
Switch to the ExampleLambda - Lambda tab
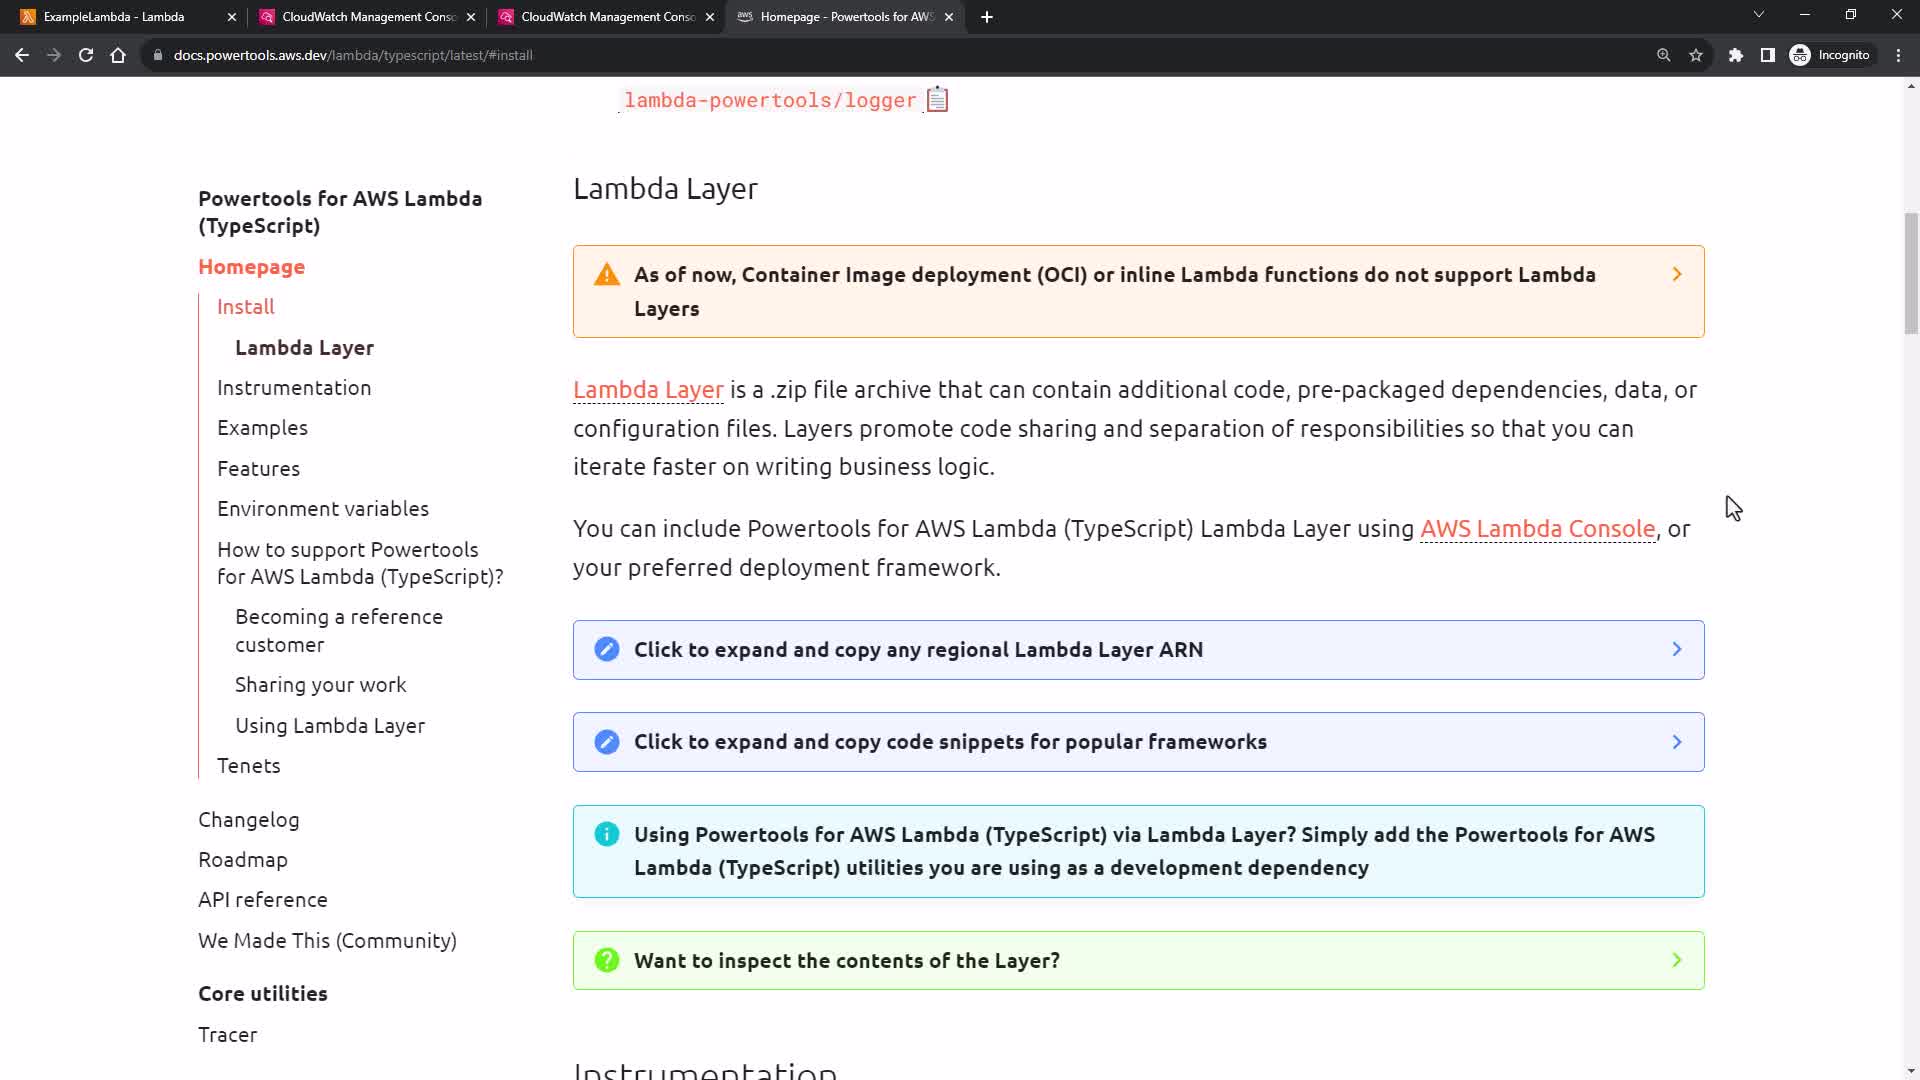pos(115,17)
